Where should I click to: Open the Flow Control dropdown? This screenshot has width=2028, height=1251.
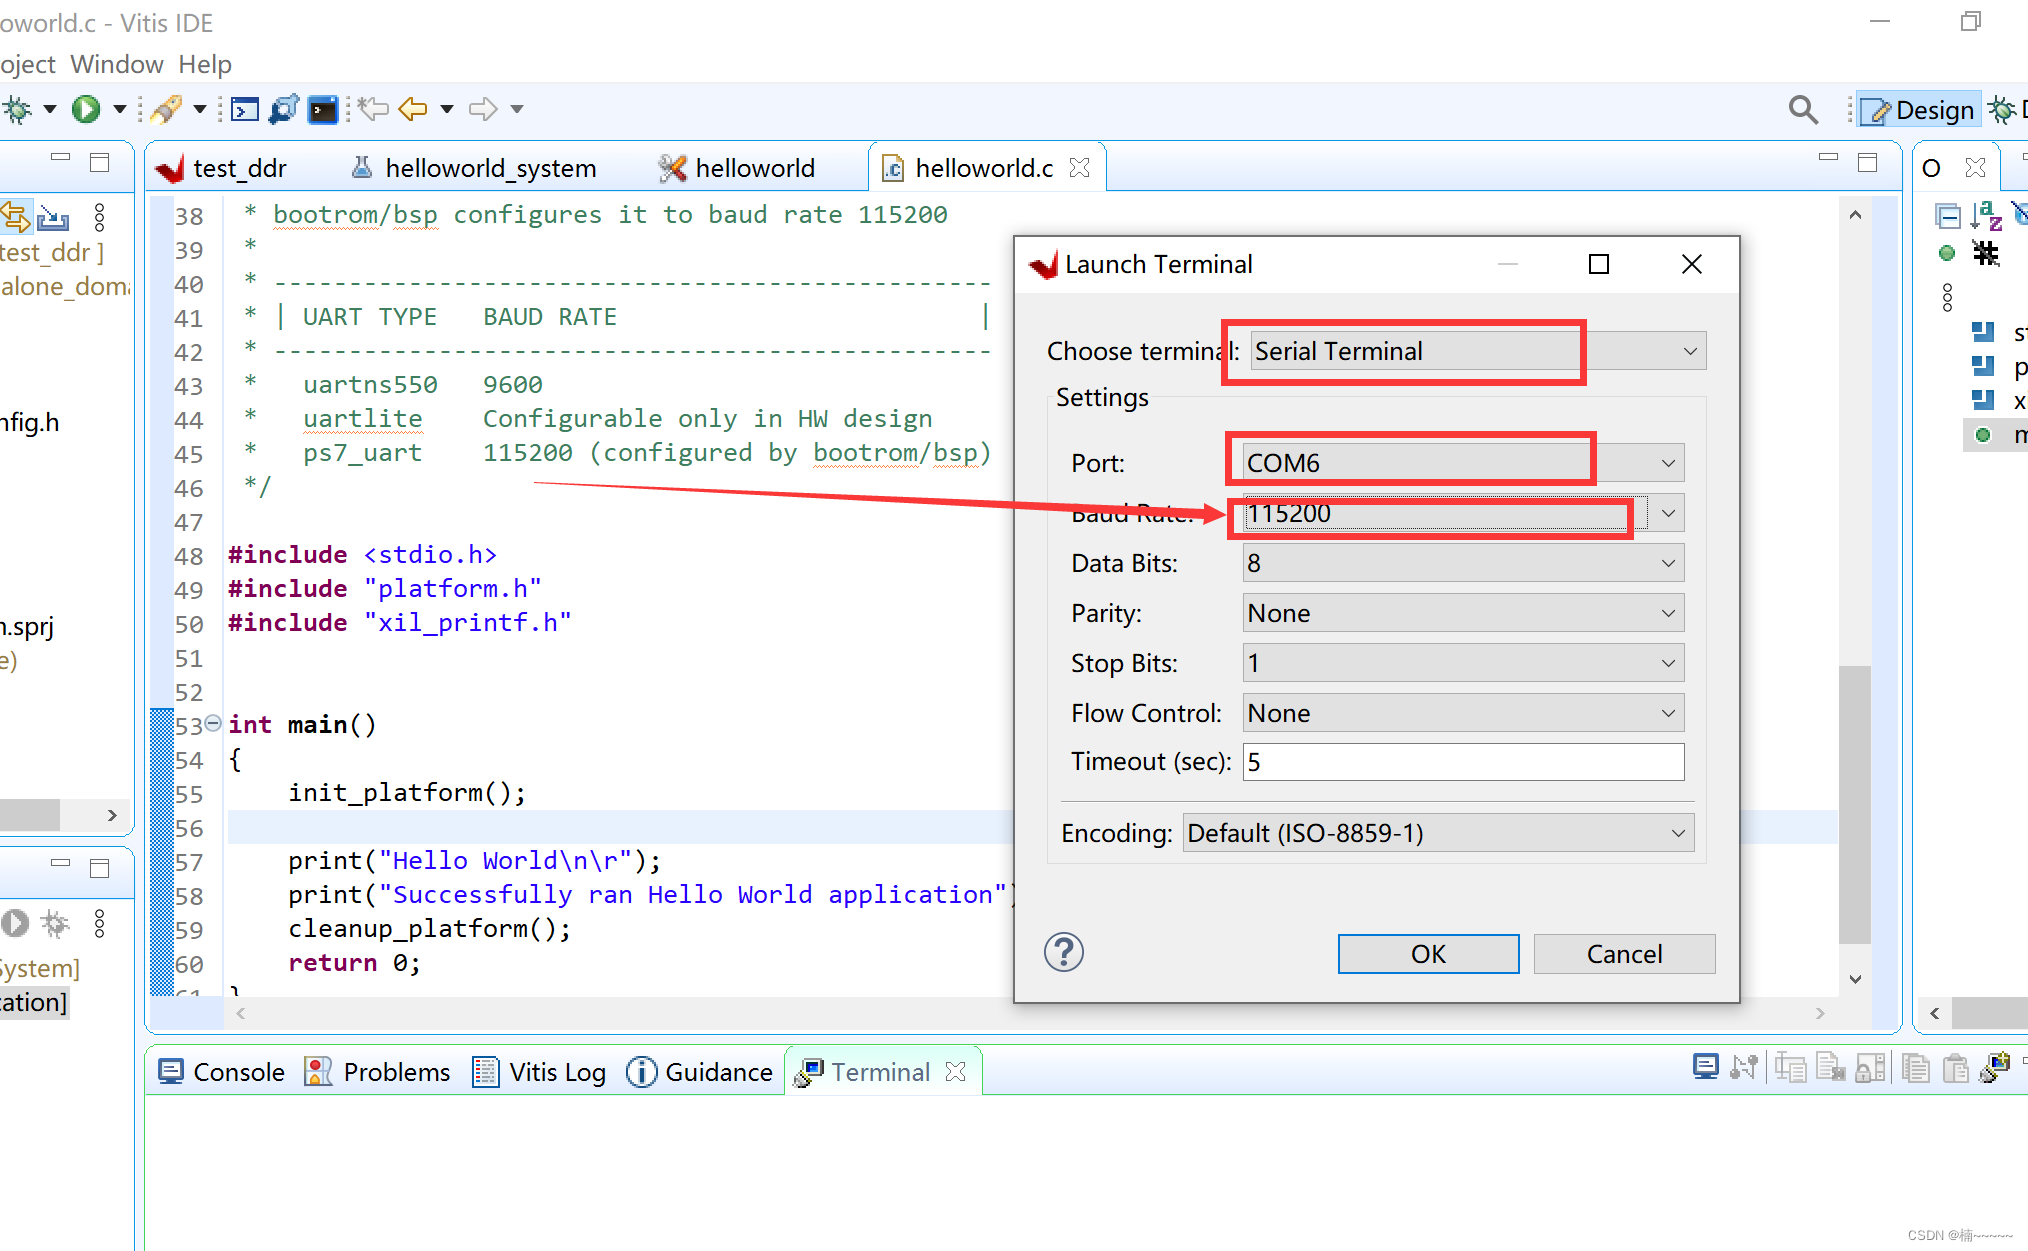coord(1667,713)
